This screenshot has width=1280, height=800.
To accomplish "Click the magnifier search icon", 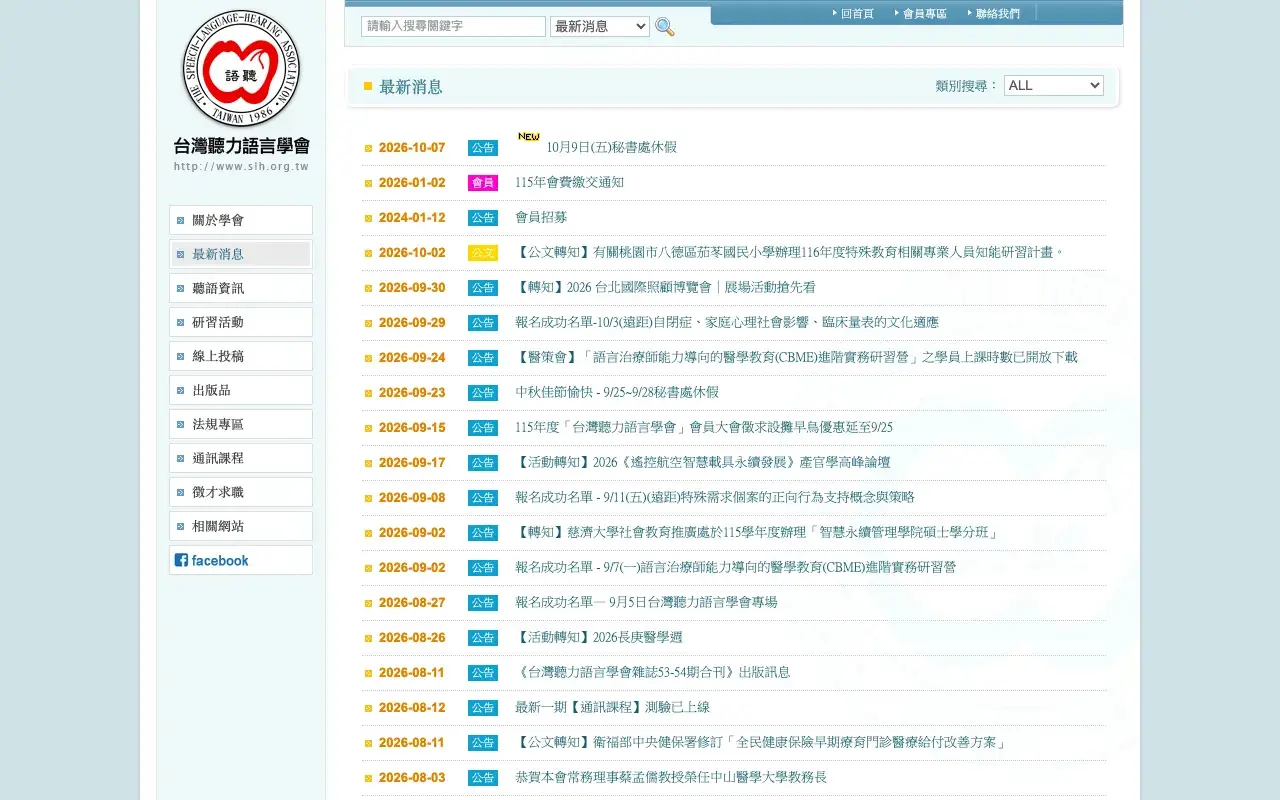I will click(665, 27).
